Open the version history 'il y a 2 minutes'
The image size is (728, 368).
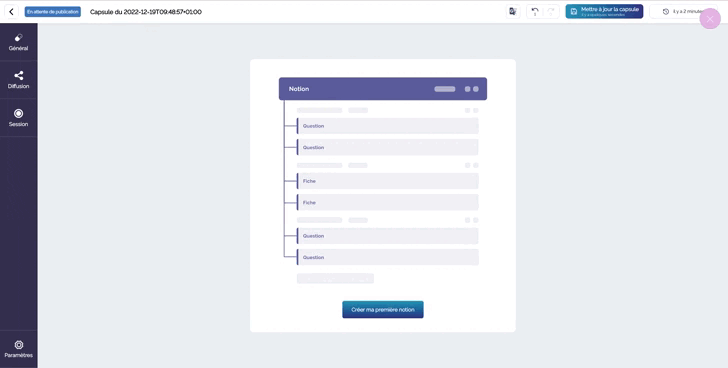coord(682,12)
